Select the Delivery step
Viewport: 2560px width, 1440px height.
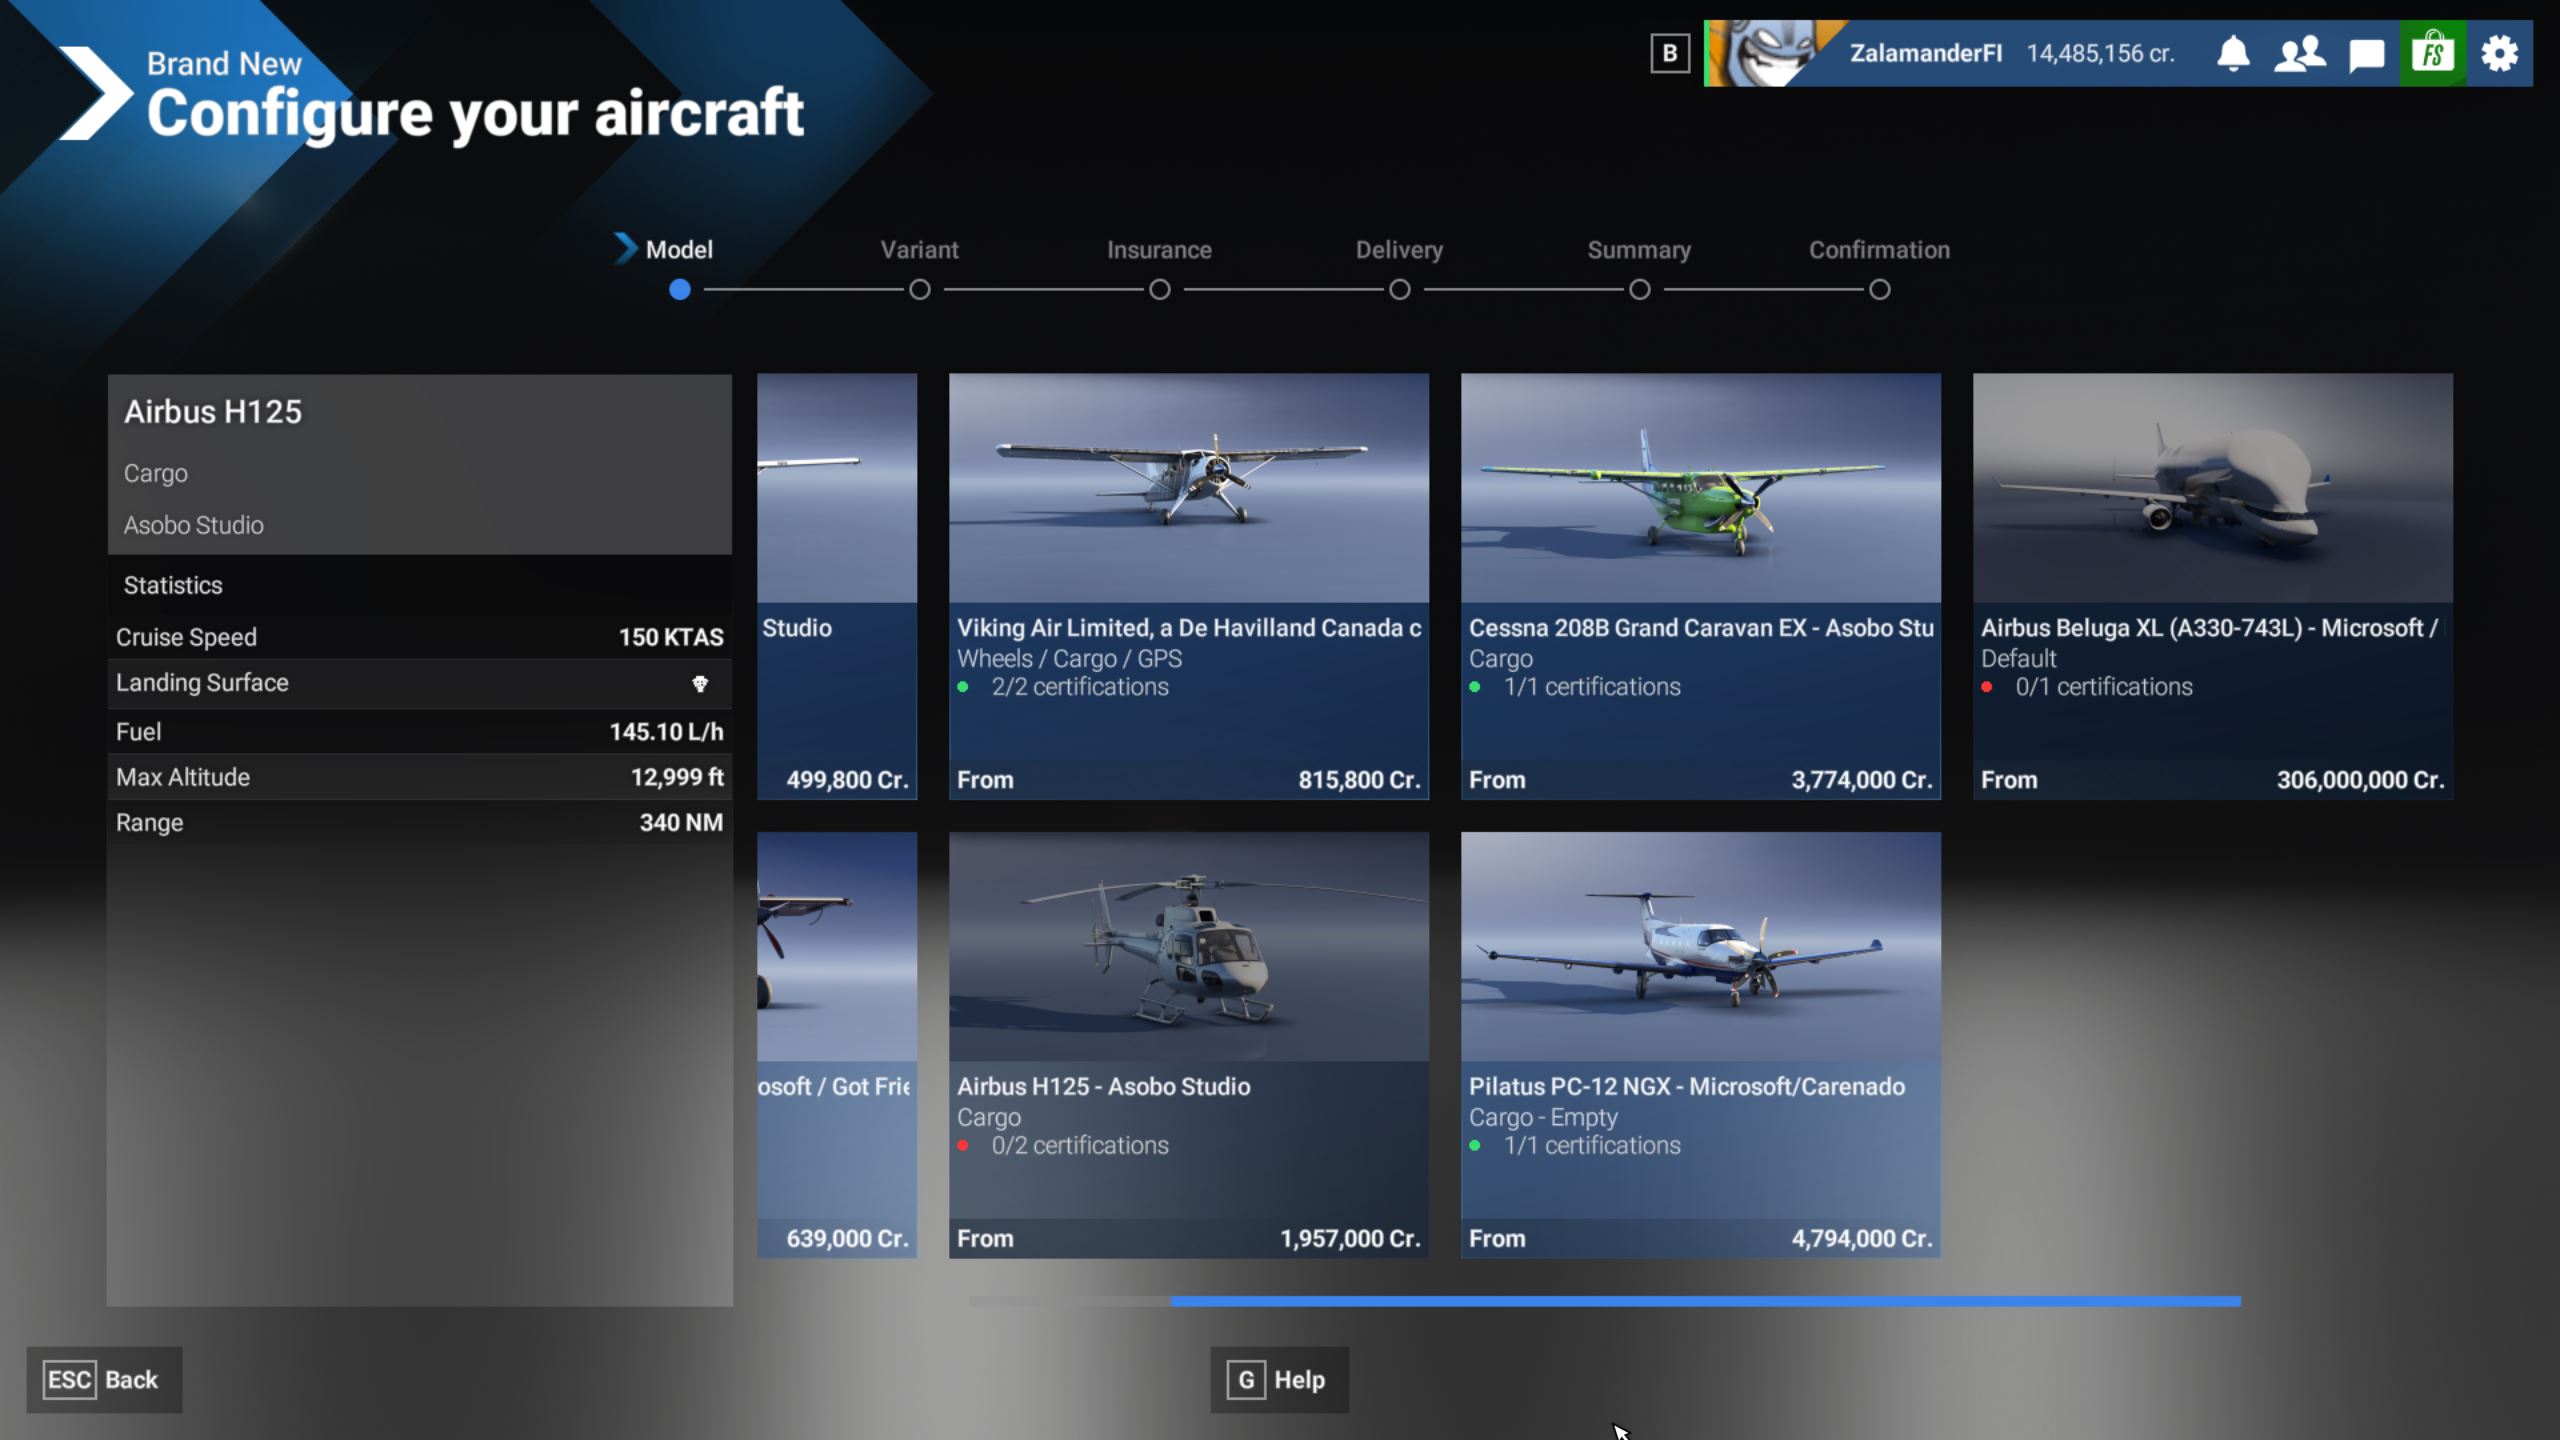click(x=1399, y=250)
